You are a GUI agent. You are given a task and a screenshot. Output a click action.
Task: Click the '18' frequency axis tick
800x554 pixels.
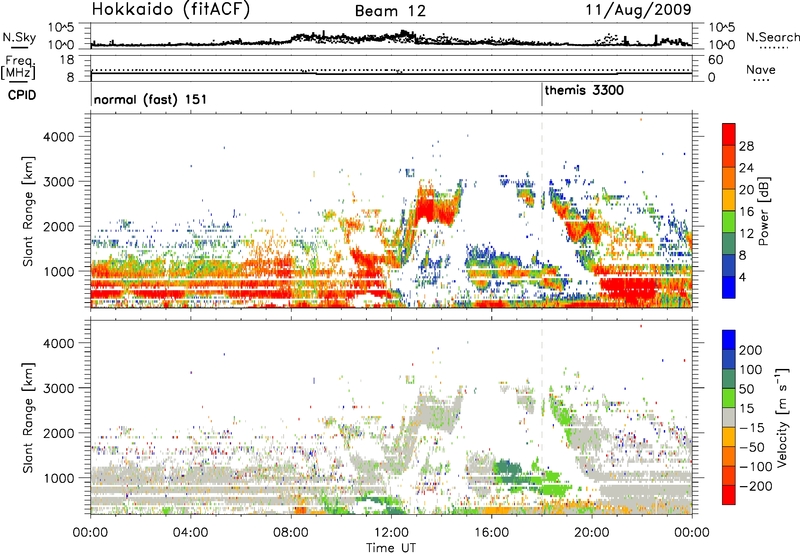coord(67,60)
